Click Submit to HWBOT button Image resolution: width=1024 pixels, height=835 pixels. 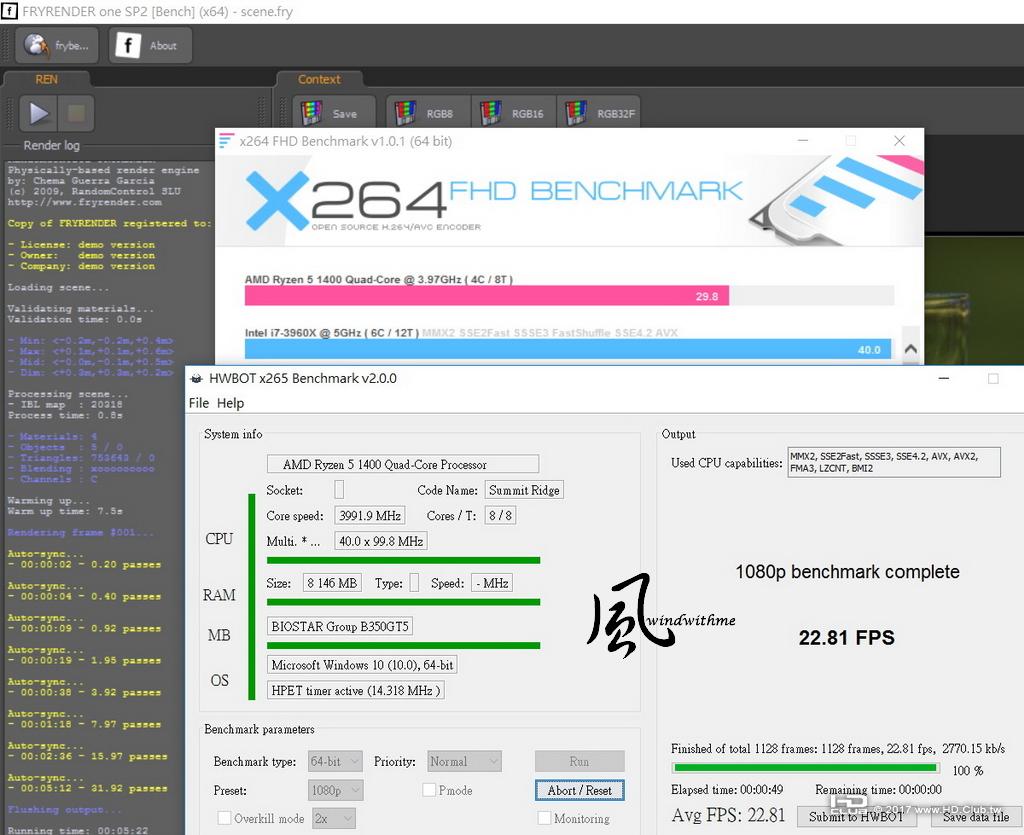pos(856,816)
